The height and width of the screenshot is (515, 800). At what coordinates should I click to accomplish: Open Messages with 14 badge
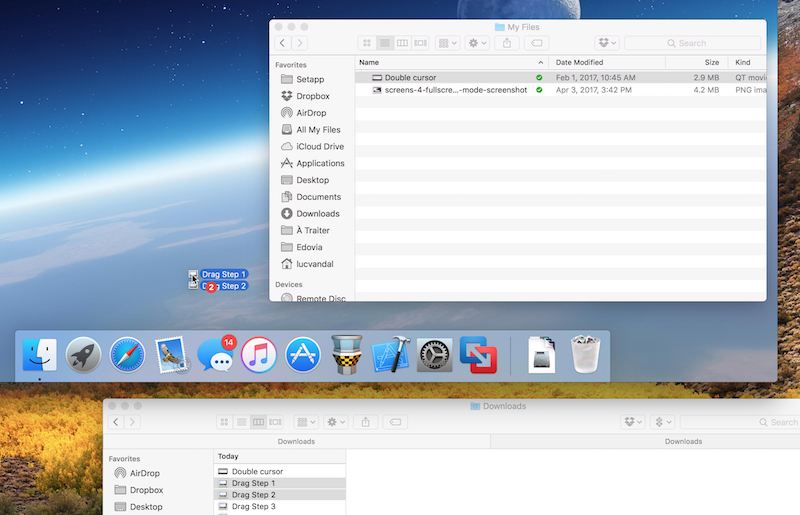tap(216, 354)
